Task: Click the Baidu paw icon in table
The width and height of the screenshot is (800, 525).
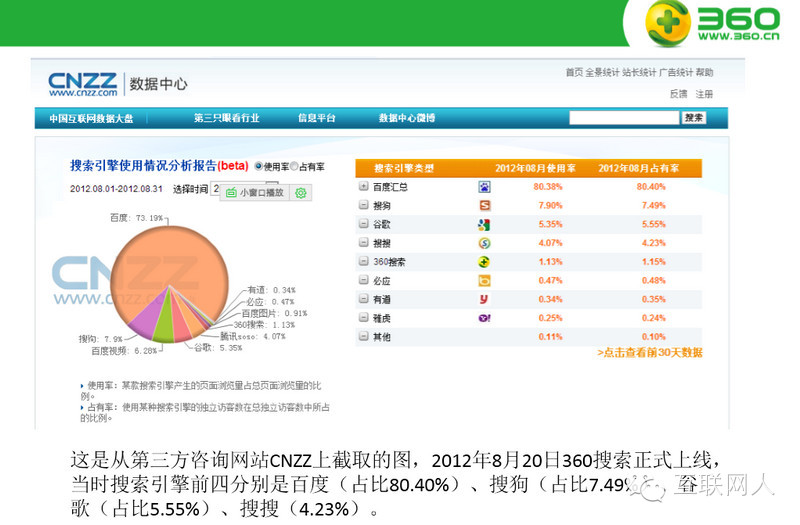Action: click(484, 187)
